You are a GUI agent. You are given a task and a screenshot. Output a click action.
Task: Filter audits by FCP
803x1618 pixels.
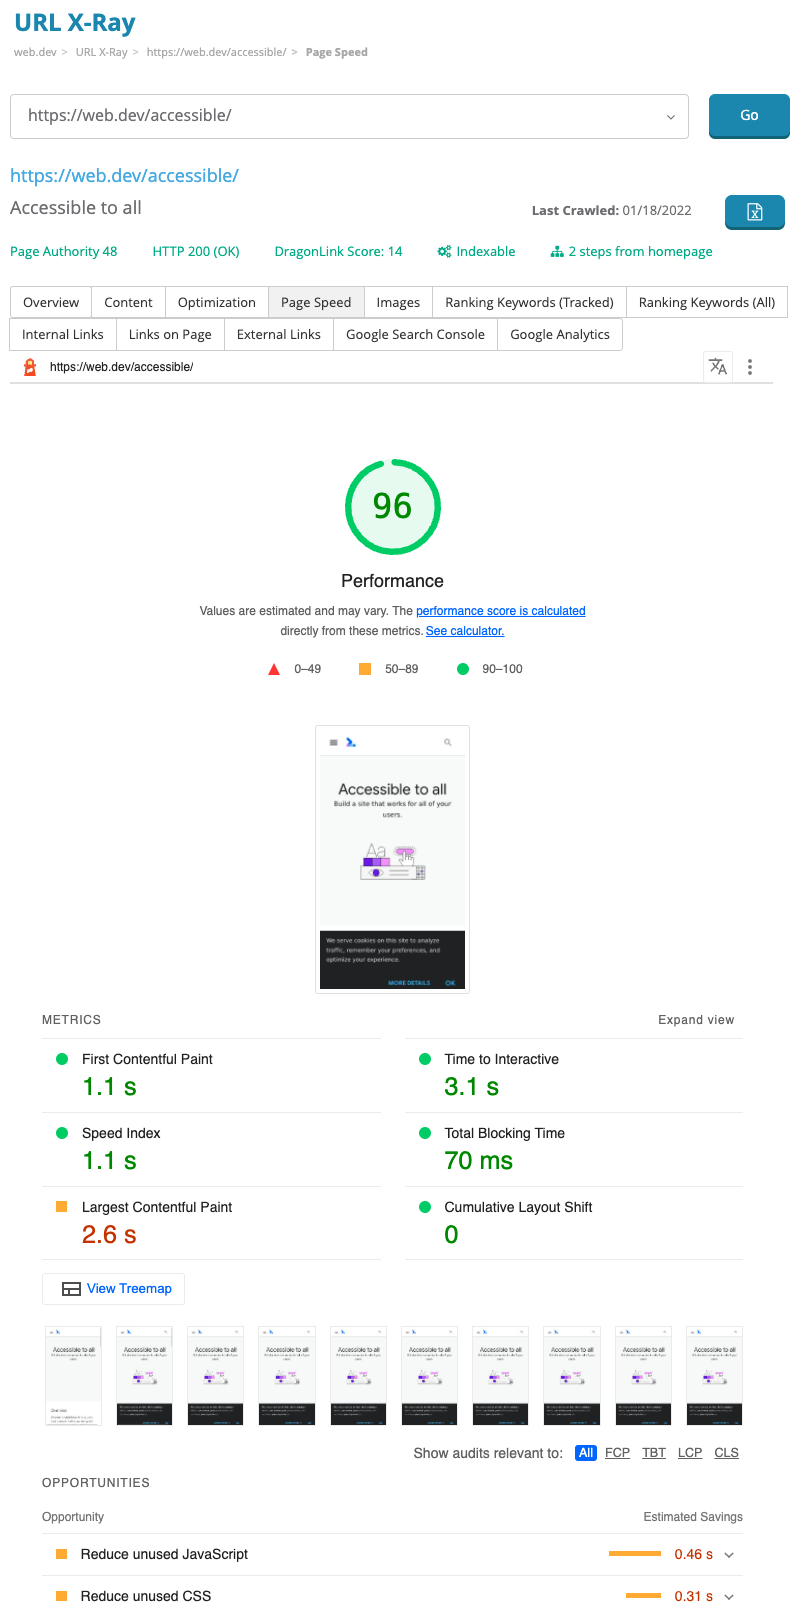(617, 1453)
